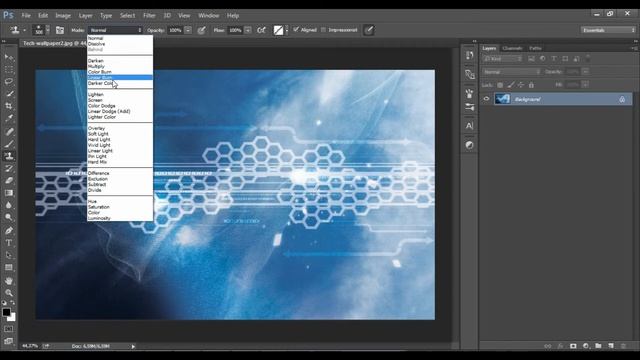
Task: Select the Lasso tool
Action: coord(9,82)
